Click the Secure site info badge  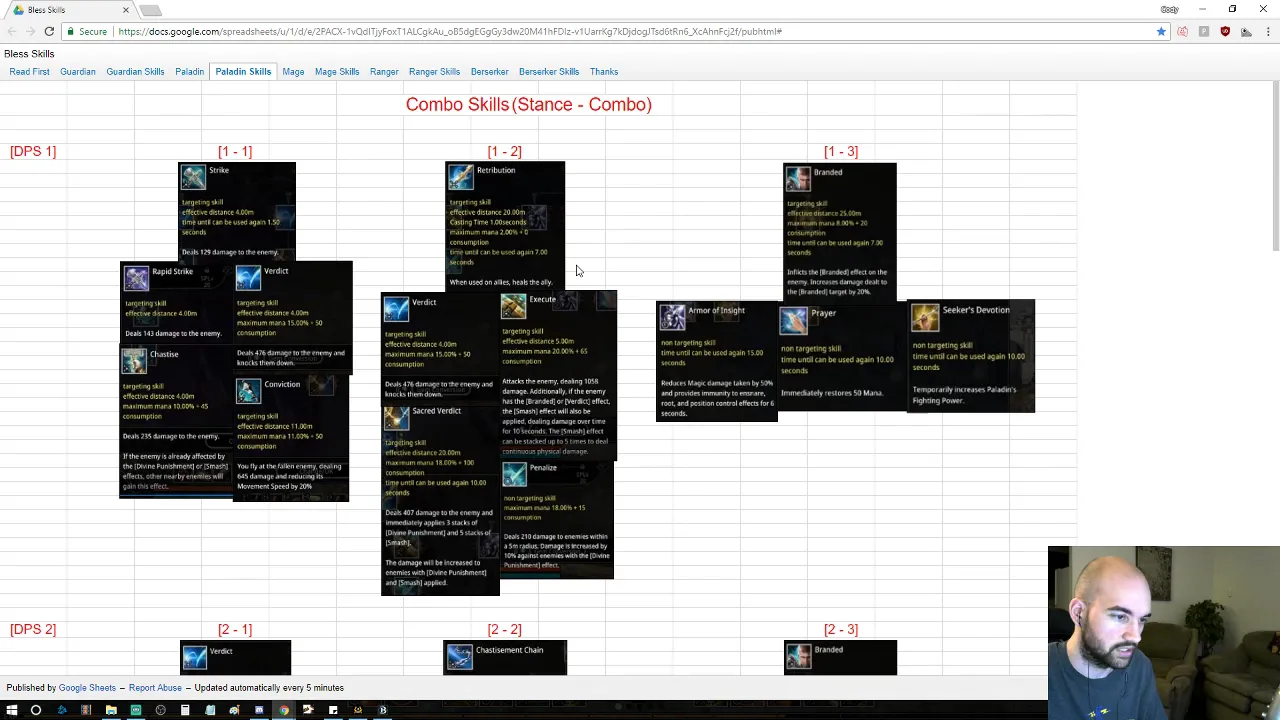87,32
